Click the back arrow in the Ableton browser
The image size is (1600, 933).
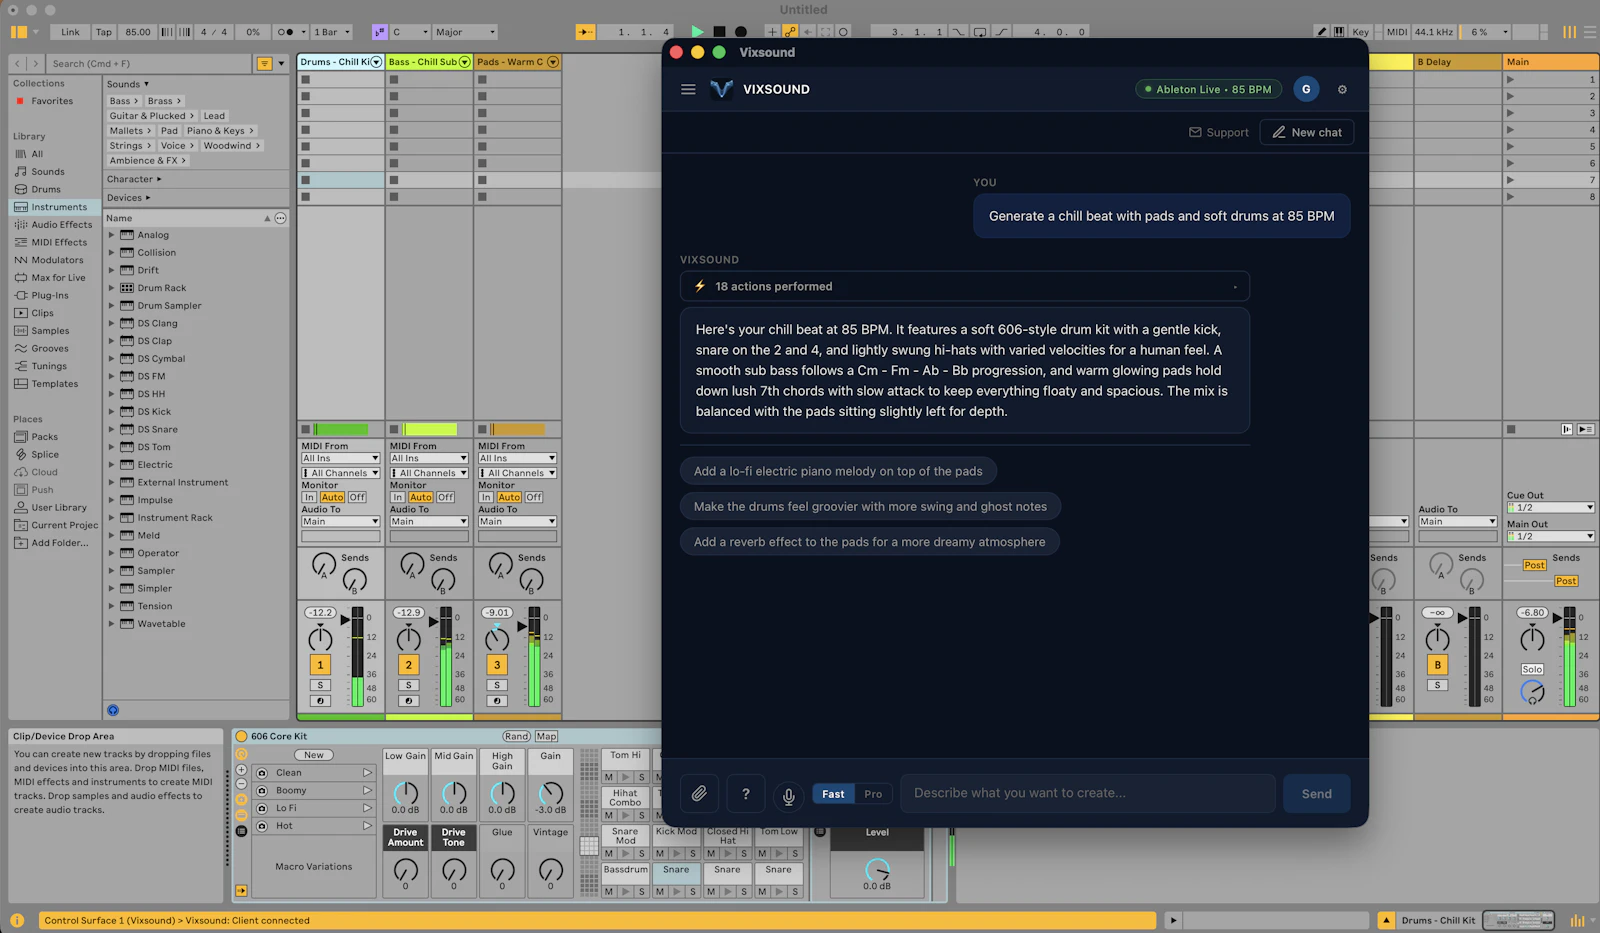[17, 64]
